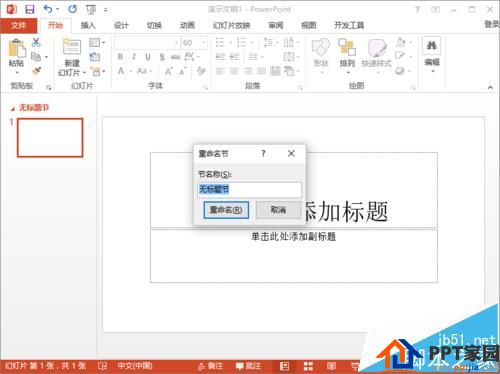
Task: Click the Quick Styles icon
Action: pos(377,47)
